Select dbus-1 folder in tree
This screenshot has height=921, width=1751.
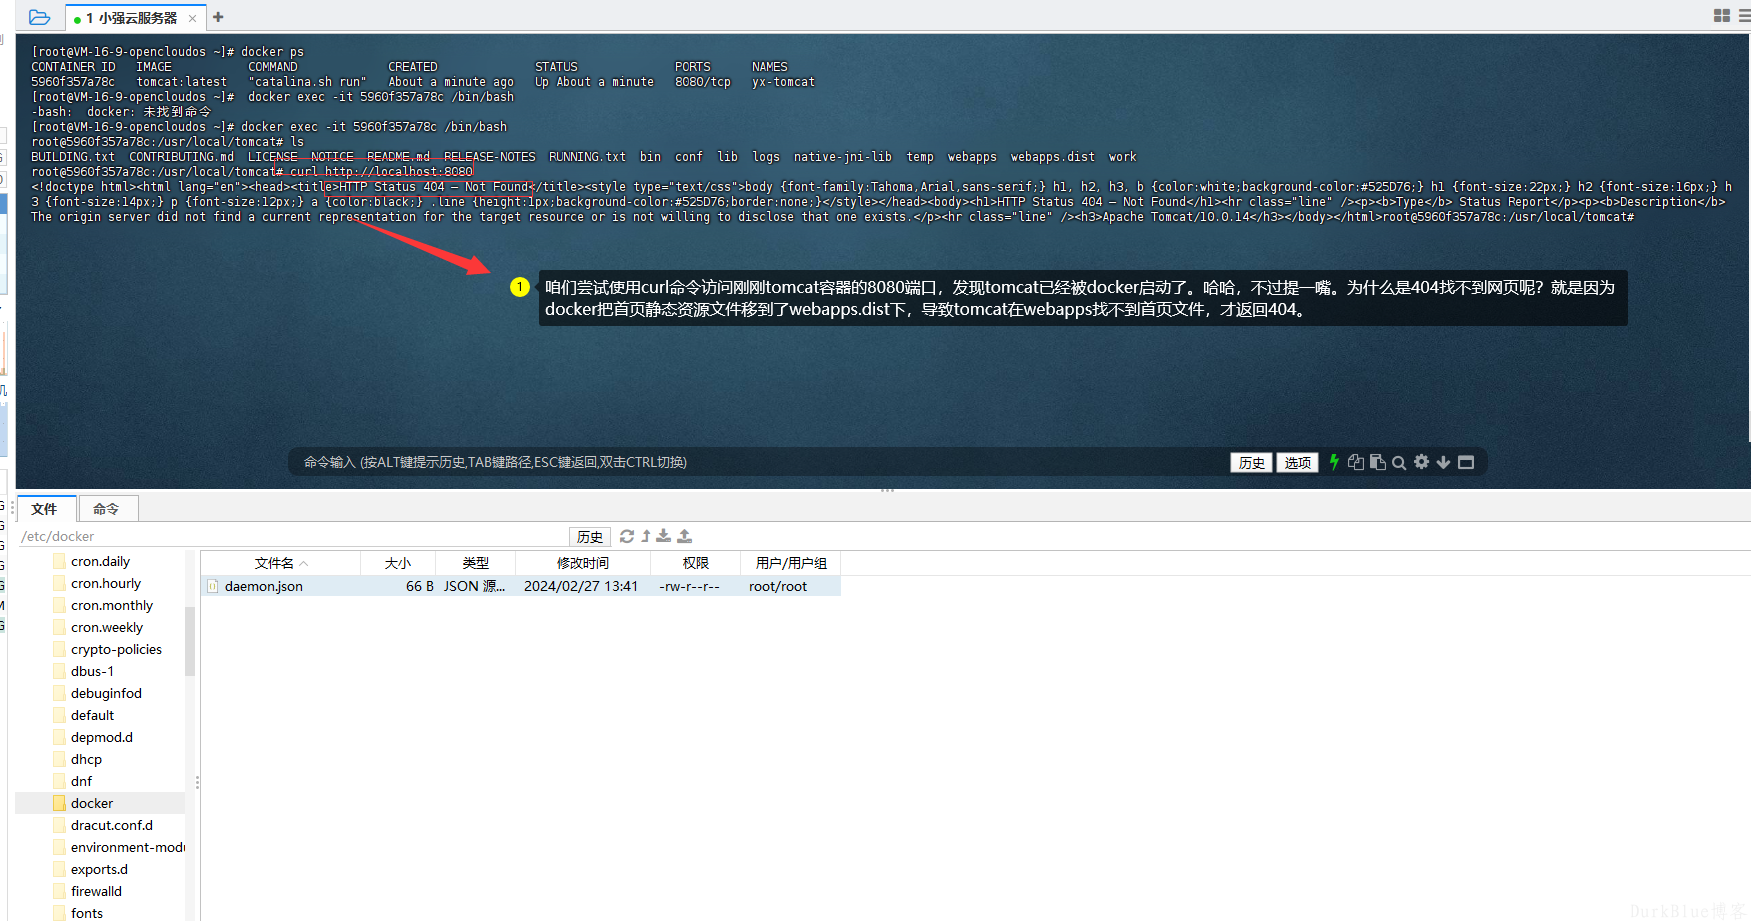tap(92, 671)
